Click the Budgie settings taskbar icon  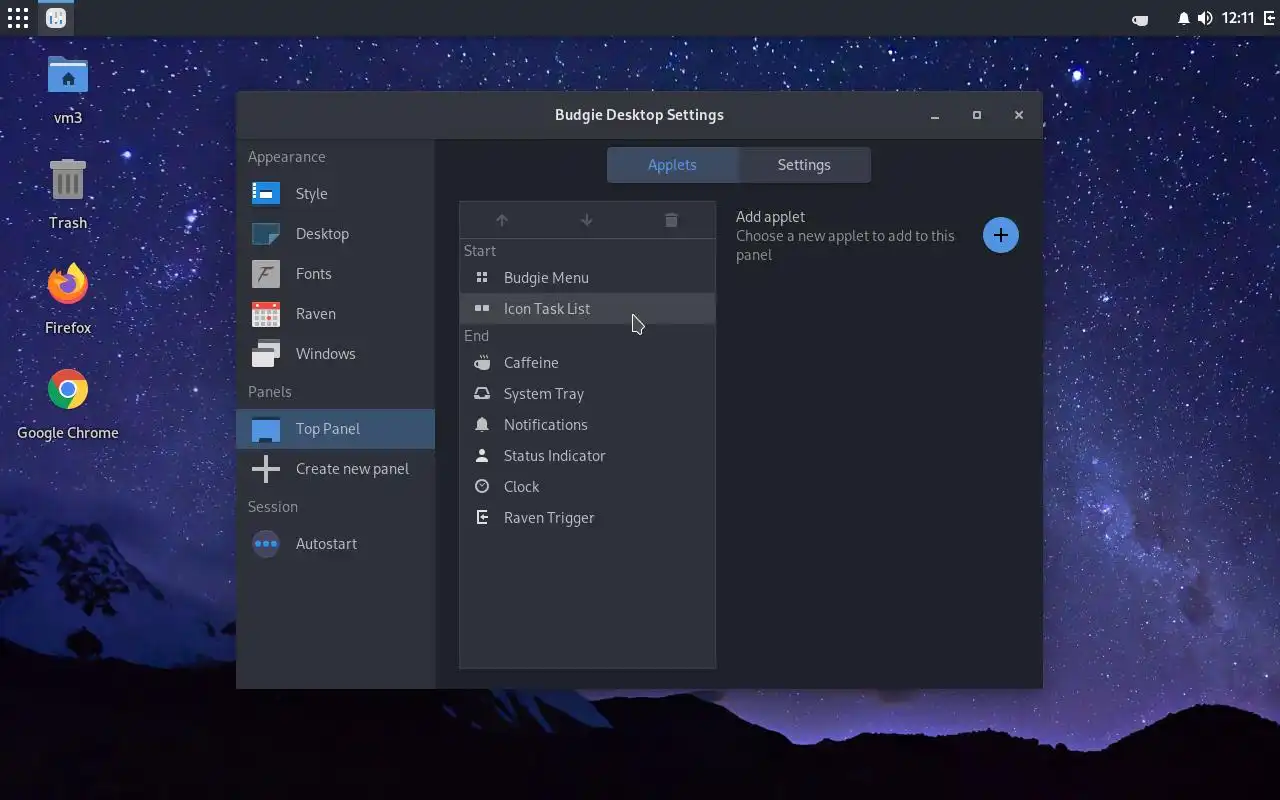(x=57, y=18)
